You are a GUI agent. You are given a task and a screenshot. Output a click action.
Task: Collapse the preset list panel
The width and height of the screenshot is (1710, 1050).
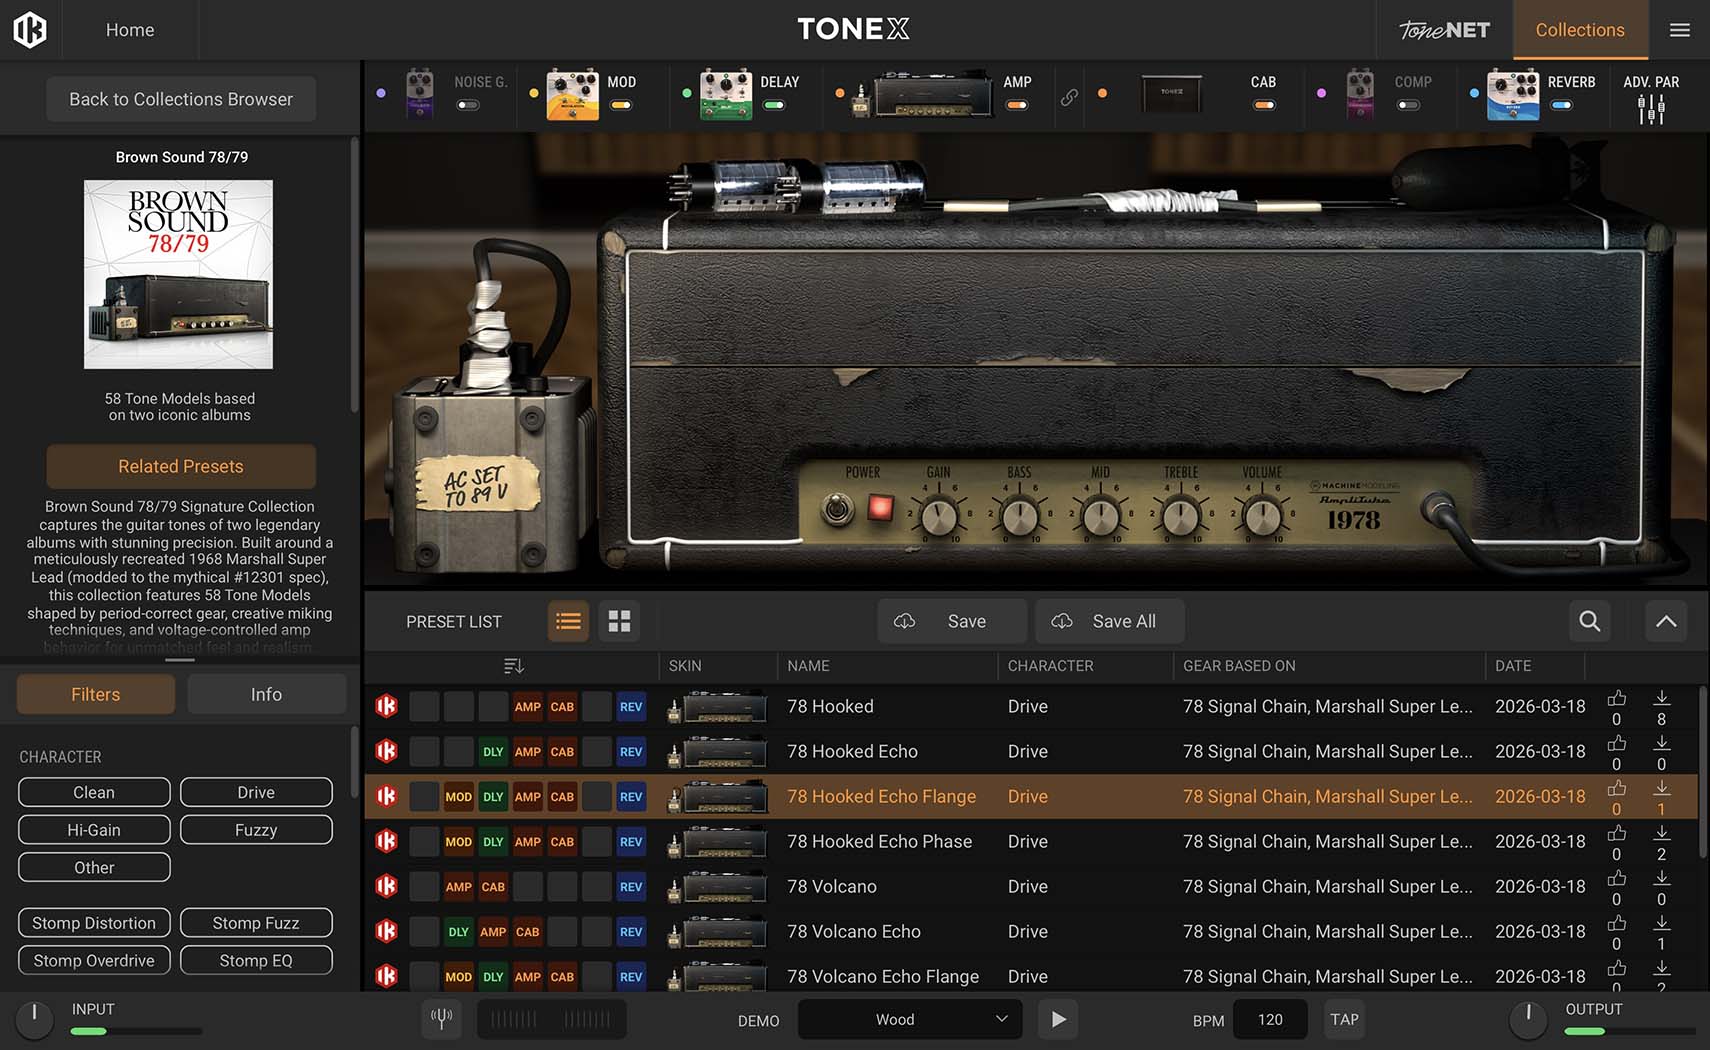(1666, 621)
